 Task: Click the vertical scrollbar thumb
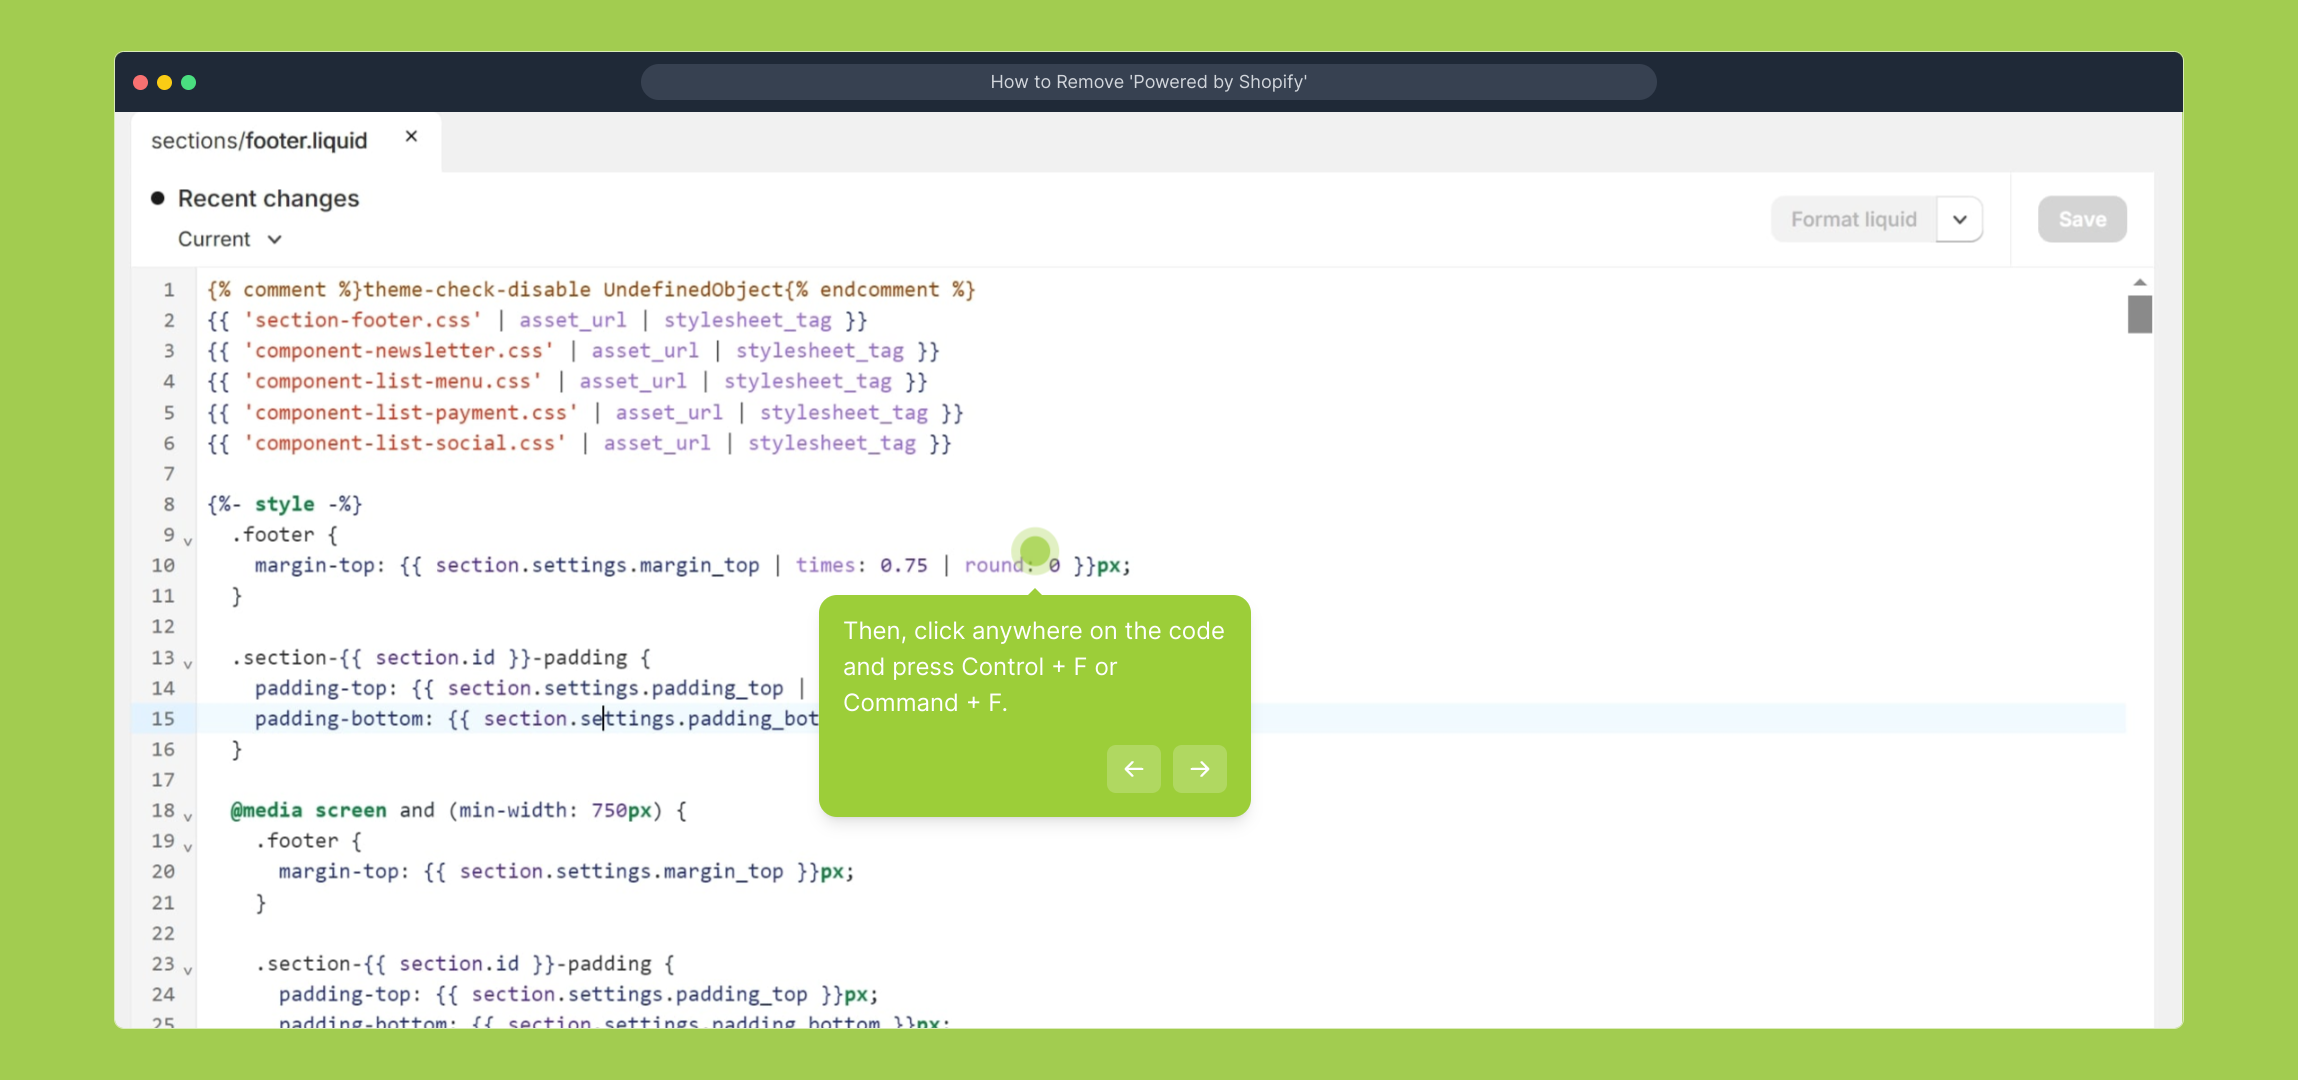(x=2139, y=315)
